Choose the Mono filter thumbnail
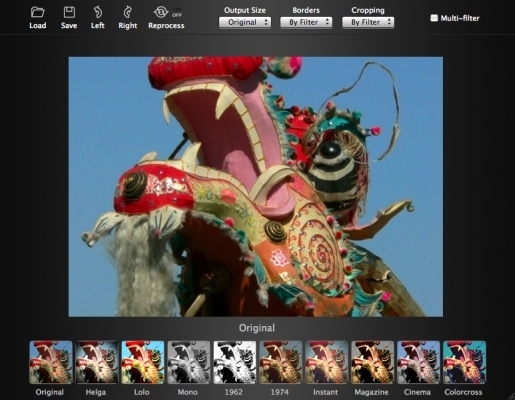The width and height of the screenshot is (515, 400). (x=189, y=362)
